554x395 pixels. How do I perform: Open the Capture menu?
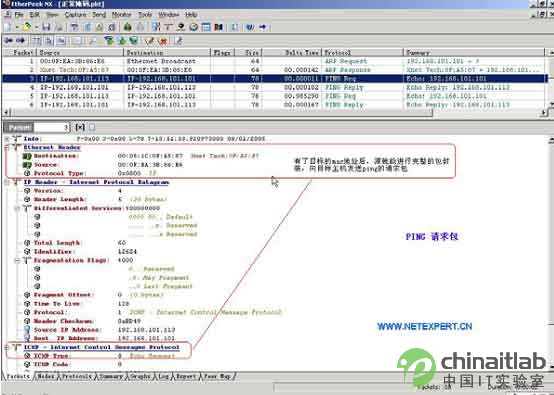[x=75, y=14]
